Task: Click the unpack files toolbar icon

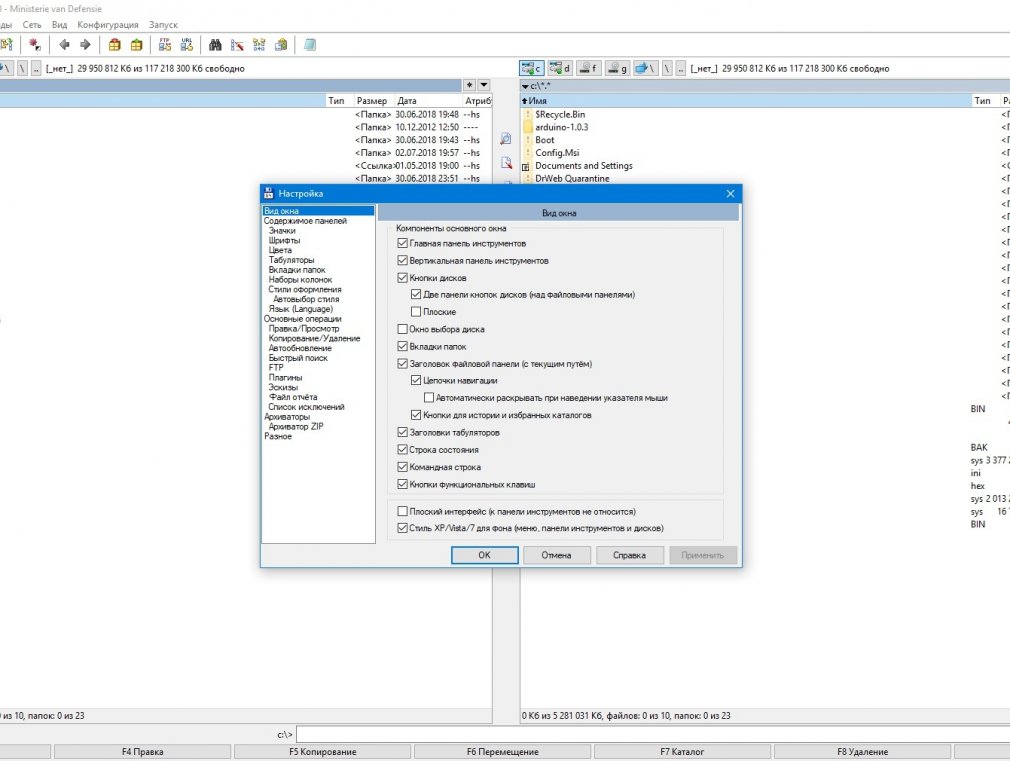Action: coord(137,44)
